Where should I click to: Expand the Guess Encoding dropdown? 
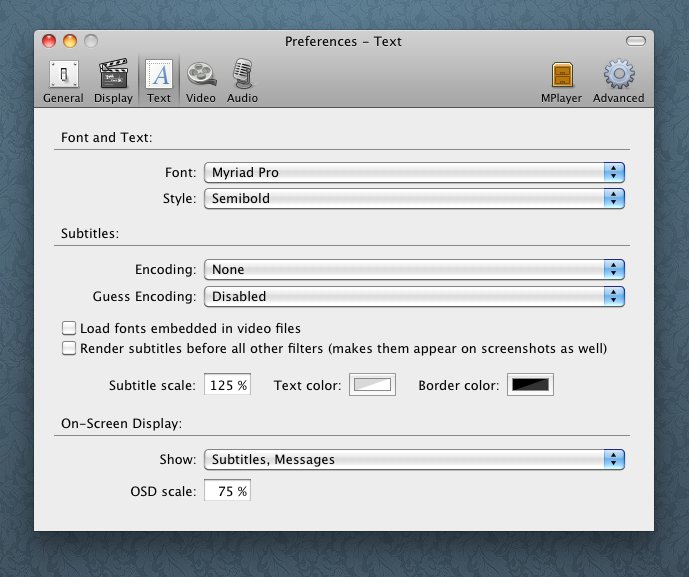click(414, 296)
